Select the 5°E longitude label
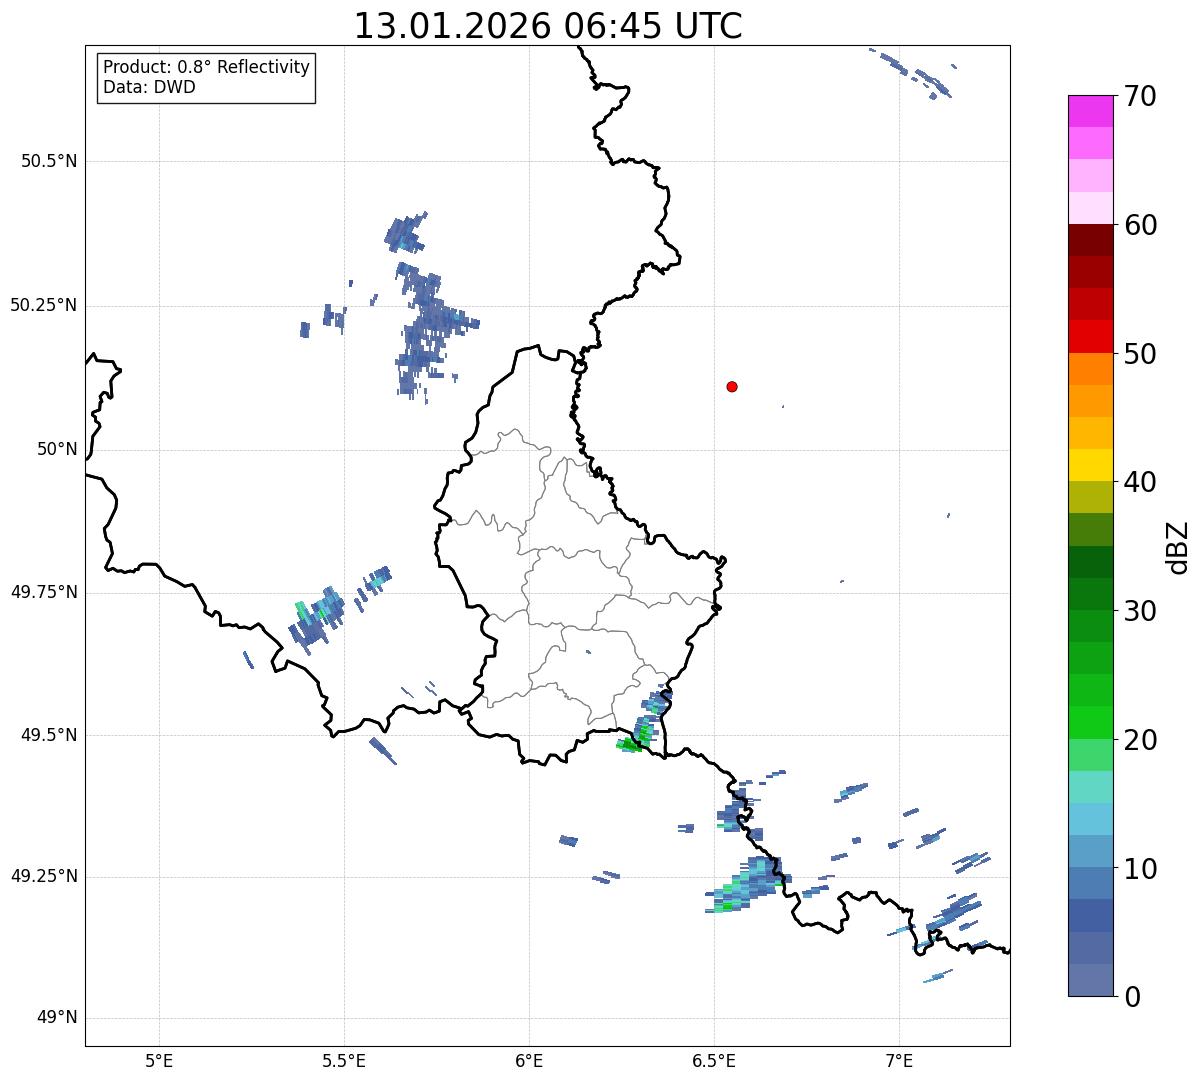1202x1081 pixels. [159, 1060]
